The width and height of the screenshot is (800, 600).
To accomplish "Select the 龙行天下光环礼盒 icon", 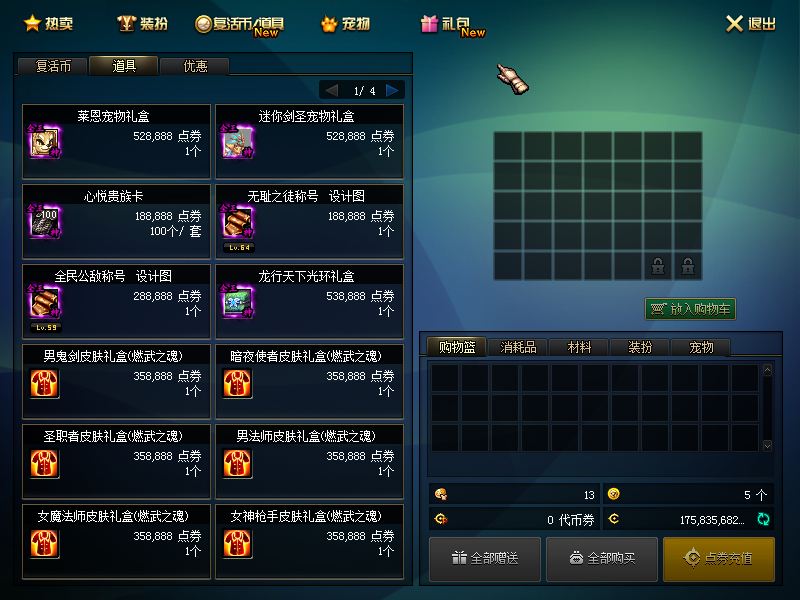I will (237, 302).
